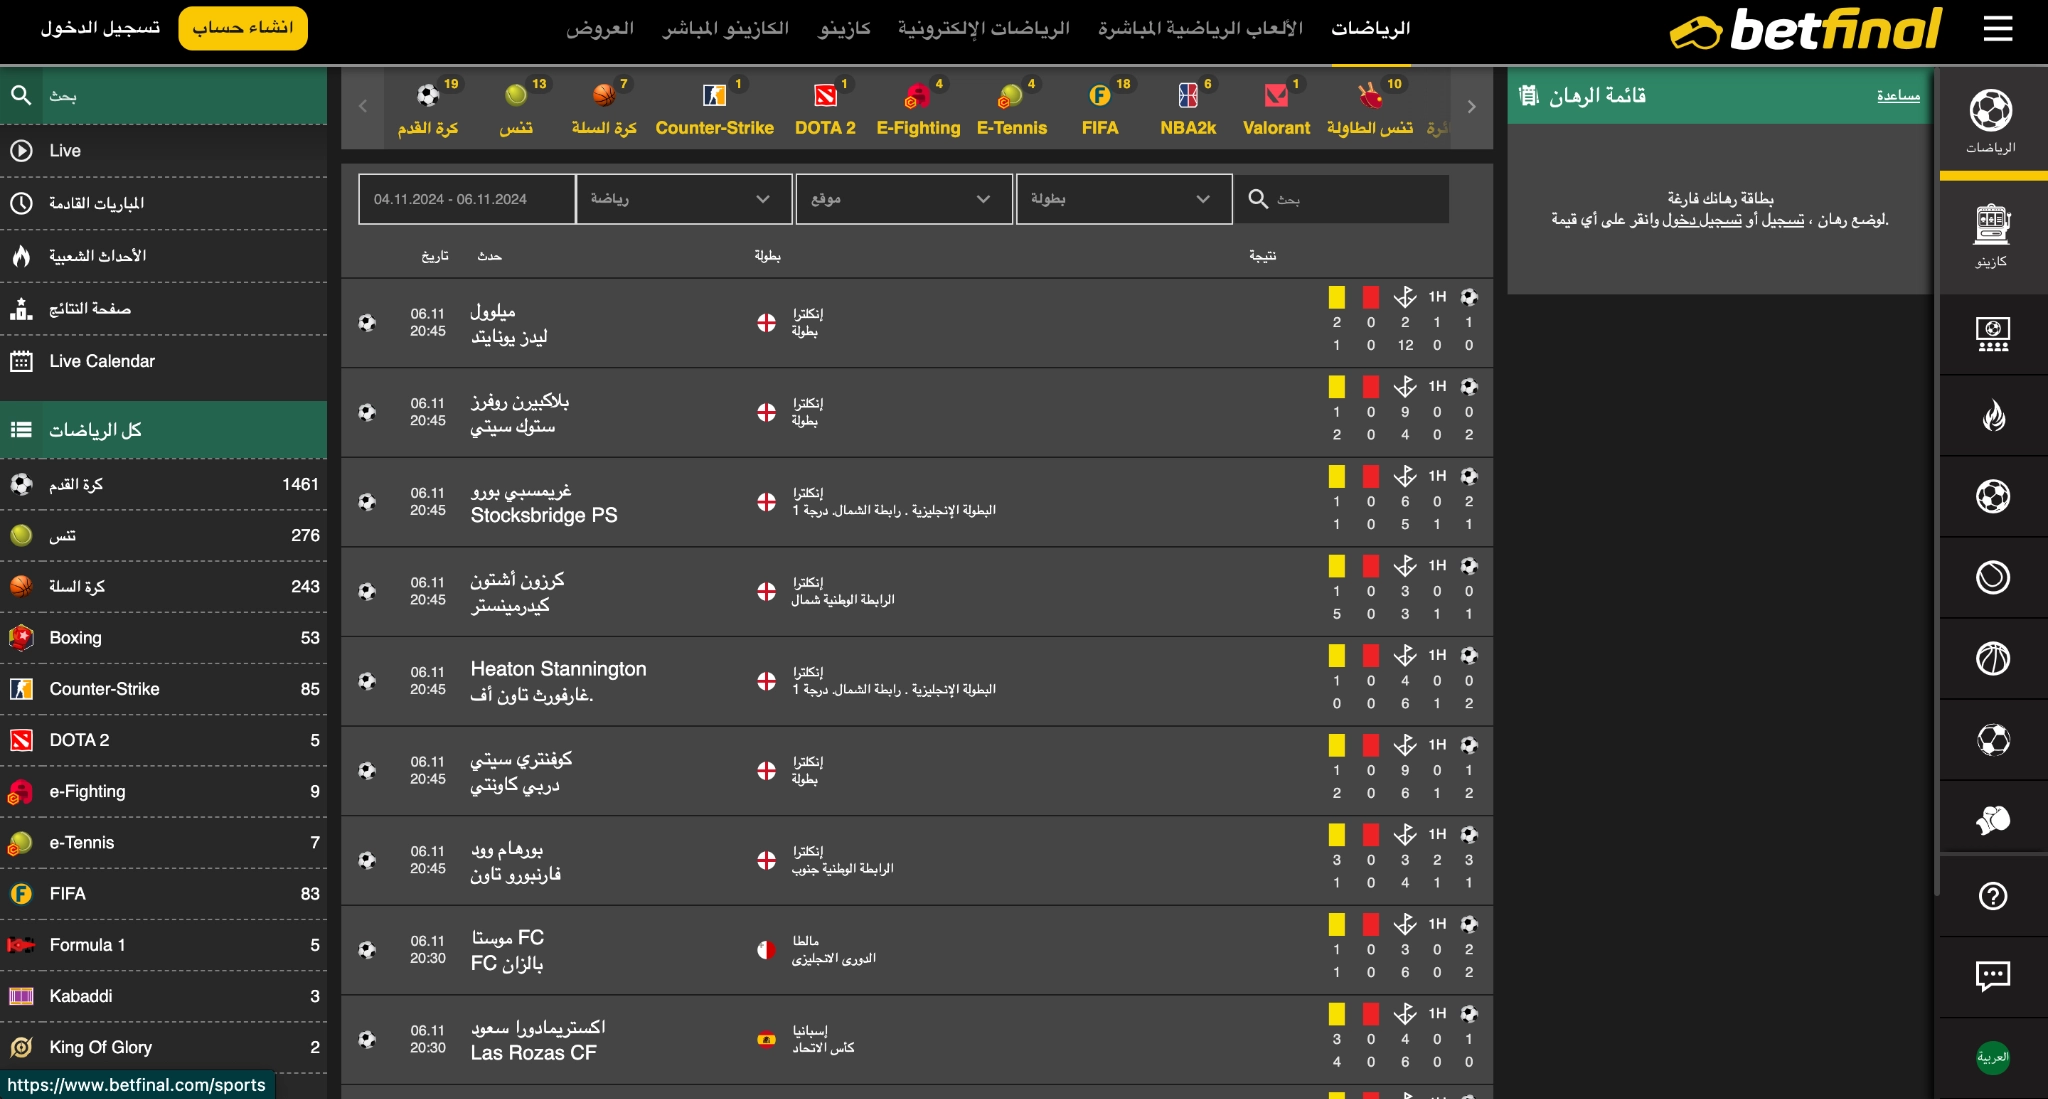Open results page in left menu

pos(163,308)
